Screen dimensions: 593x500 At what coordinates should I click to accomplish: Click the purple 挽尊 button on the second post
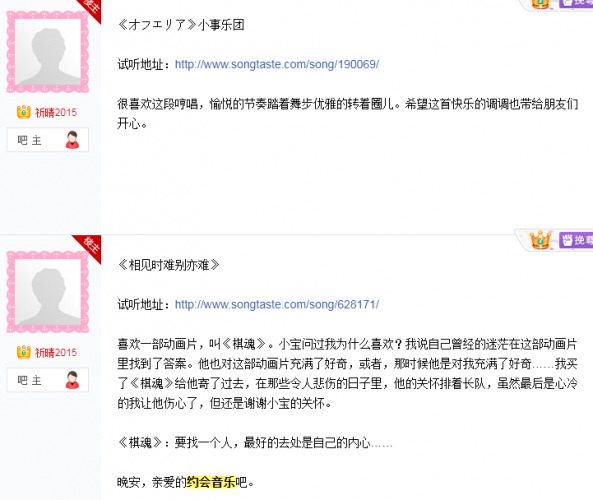click(x=576, y=240)
